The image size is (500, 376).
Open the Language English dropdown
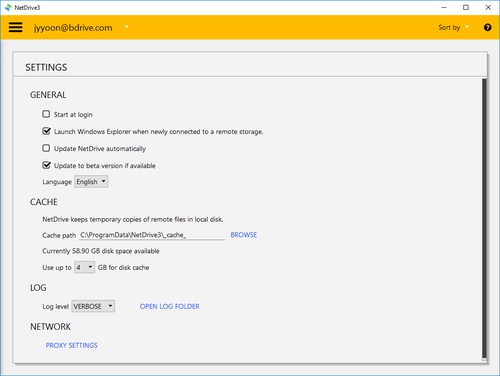[x=91, y=182]
